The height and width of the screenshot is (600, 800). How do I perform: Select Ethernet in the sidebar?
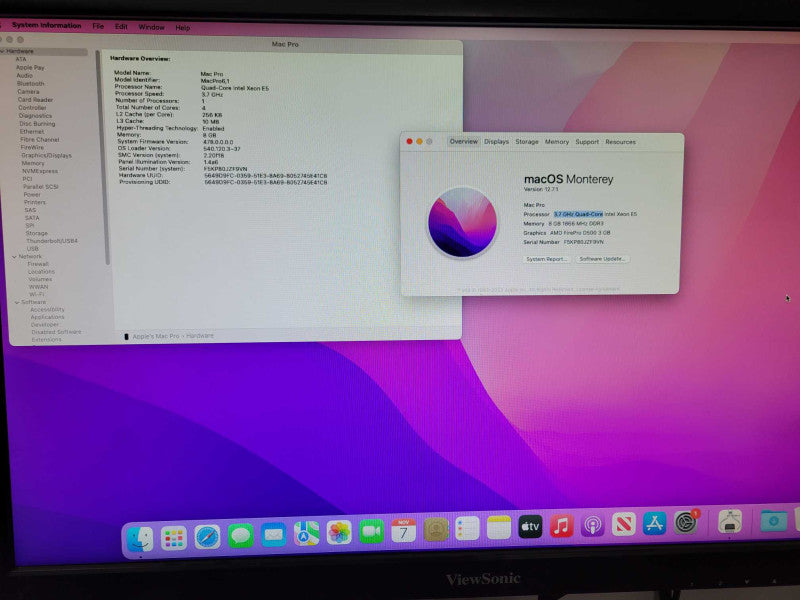coord(32,132)
